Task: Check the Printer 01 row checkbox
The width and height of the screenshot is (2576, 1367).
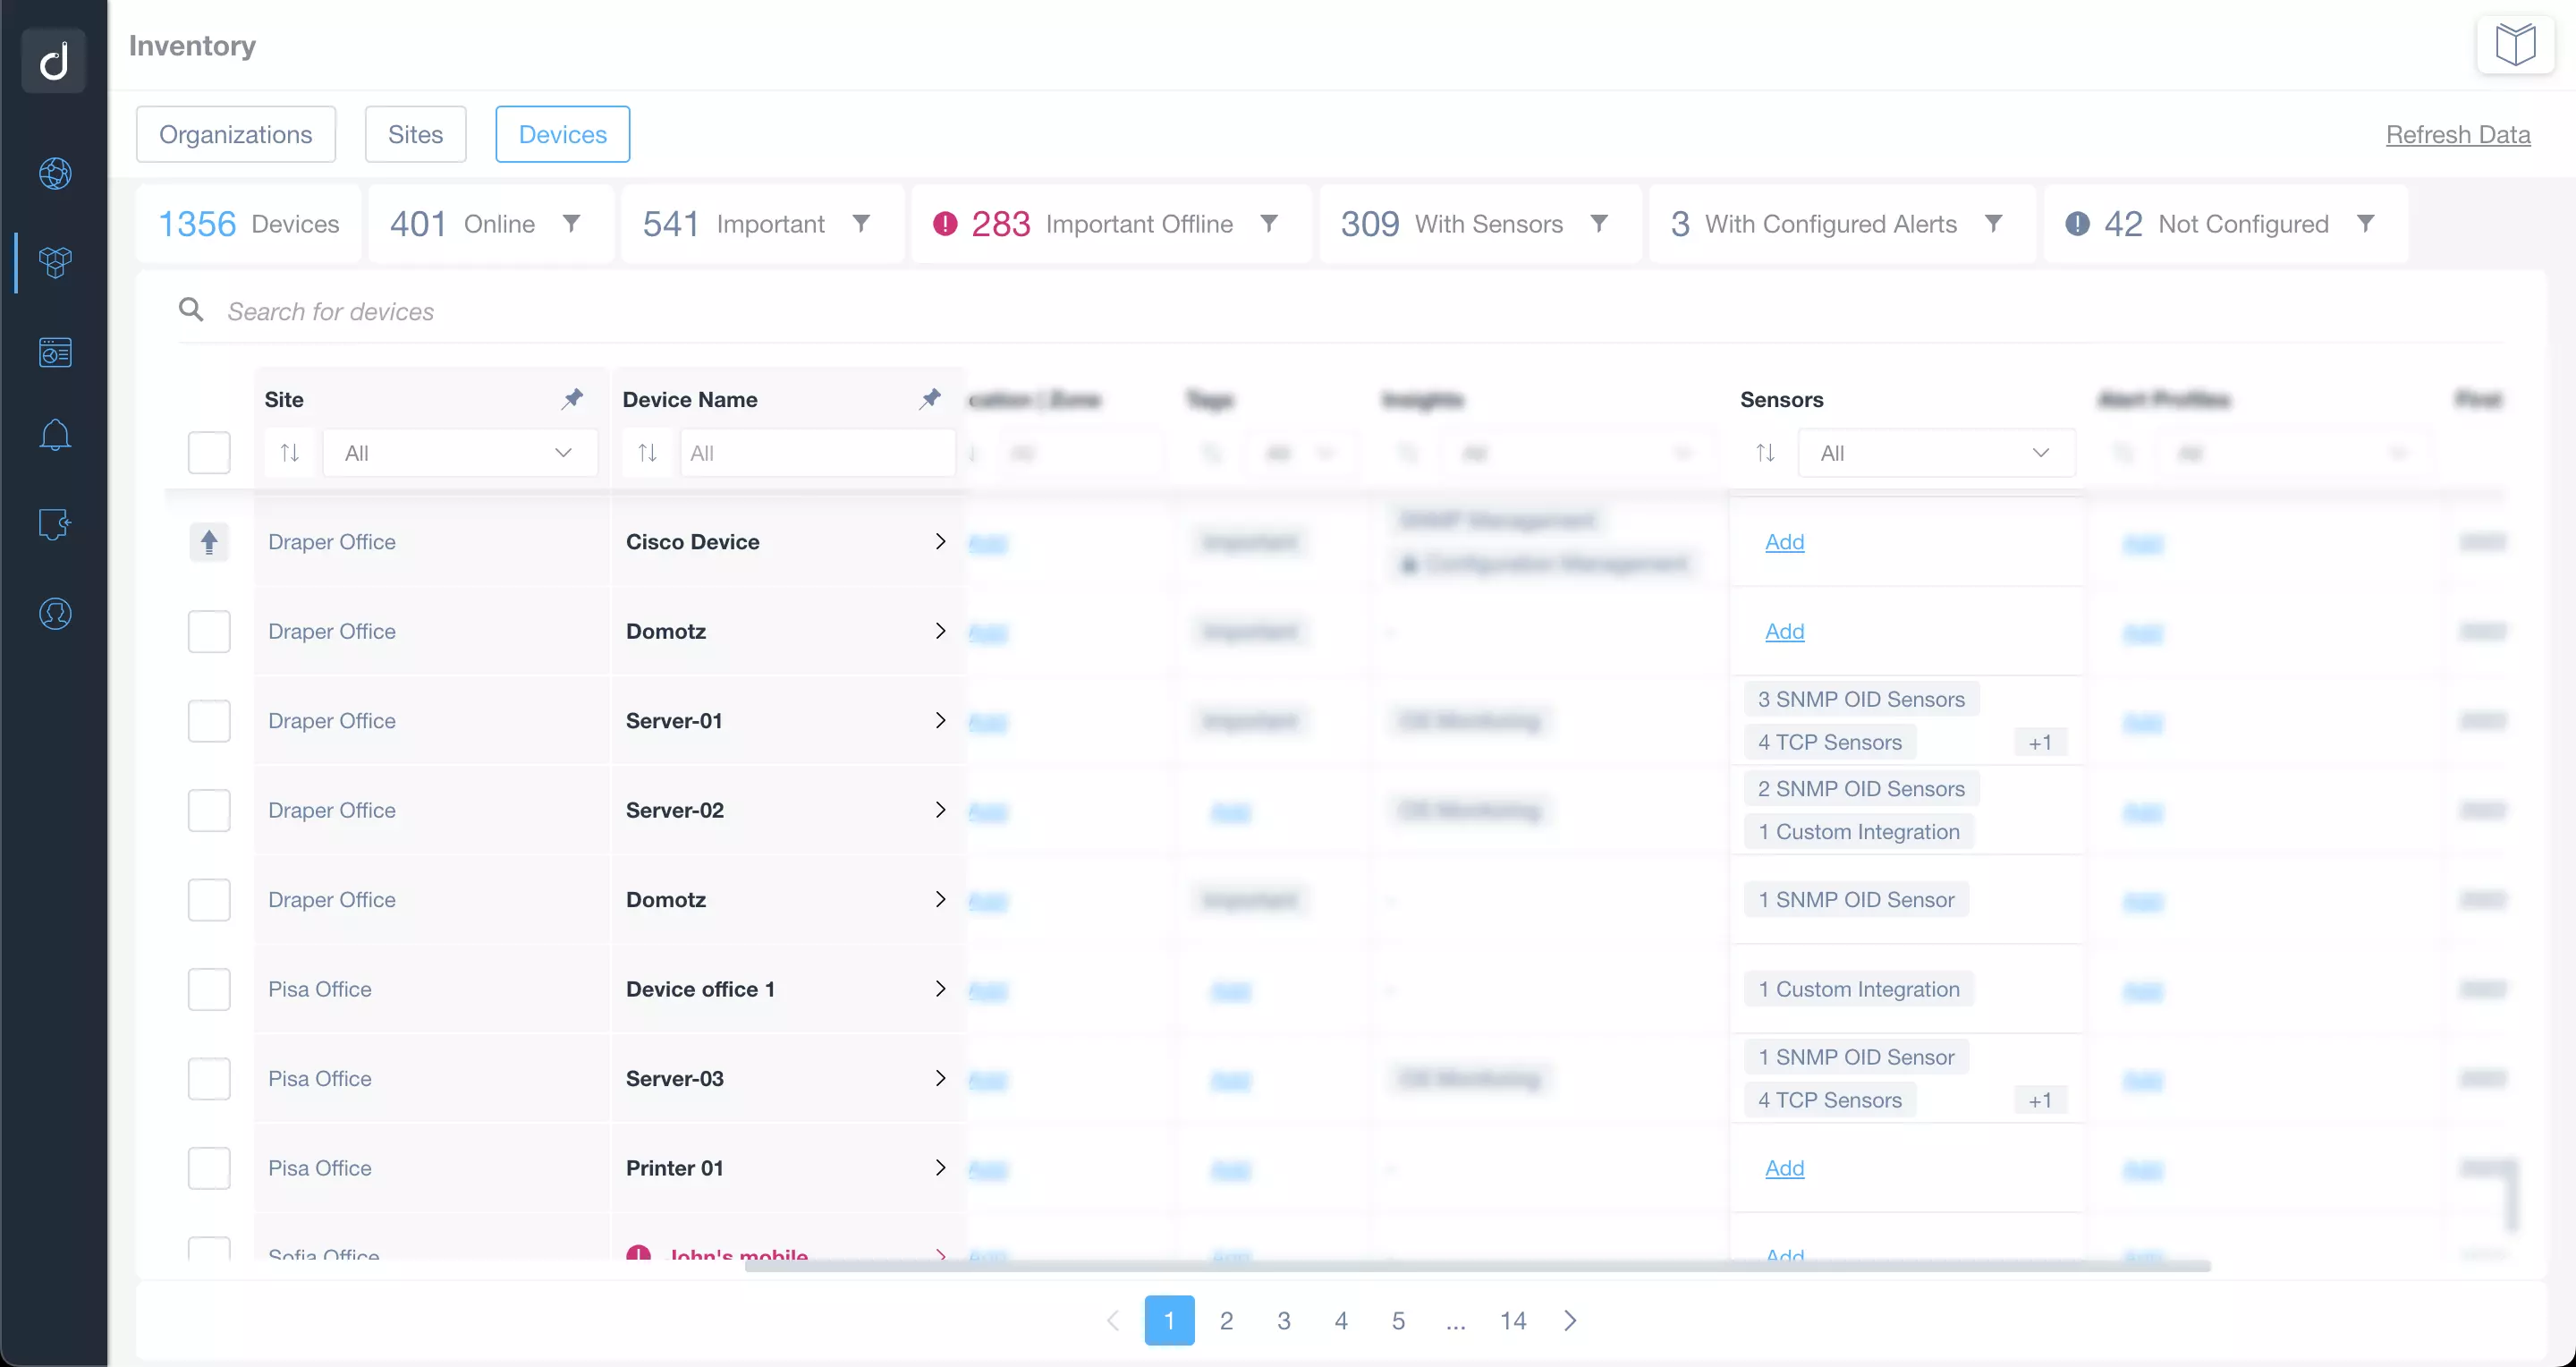Action: pos(209,1168)
